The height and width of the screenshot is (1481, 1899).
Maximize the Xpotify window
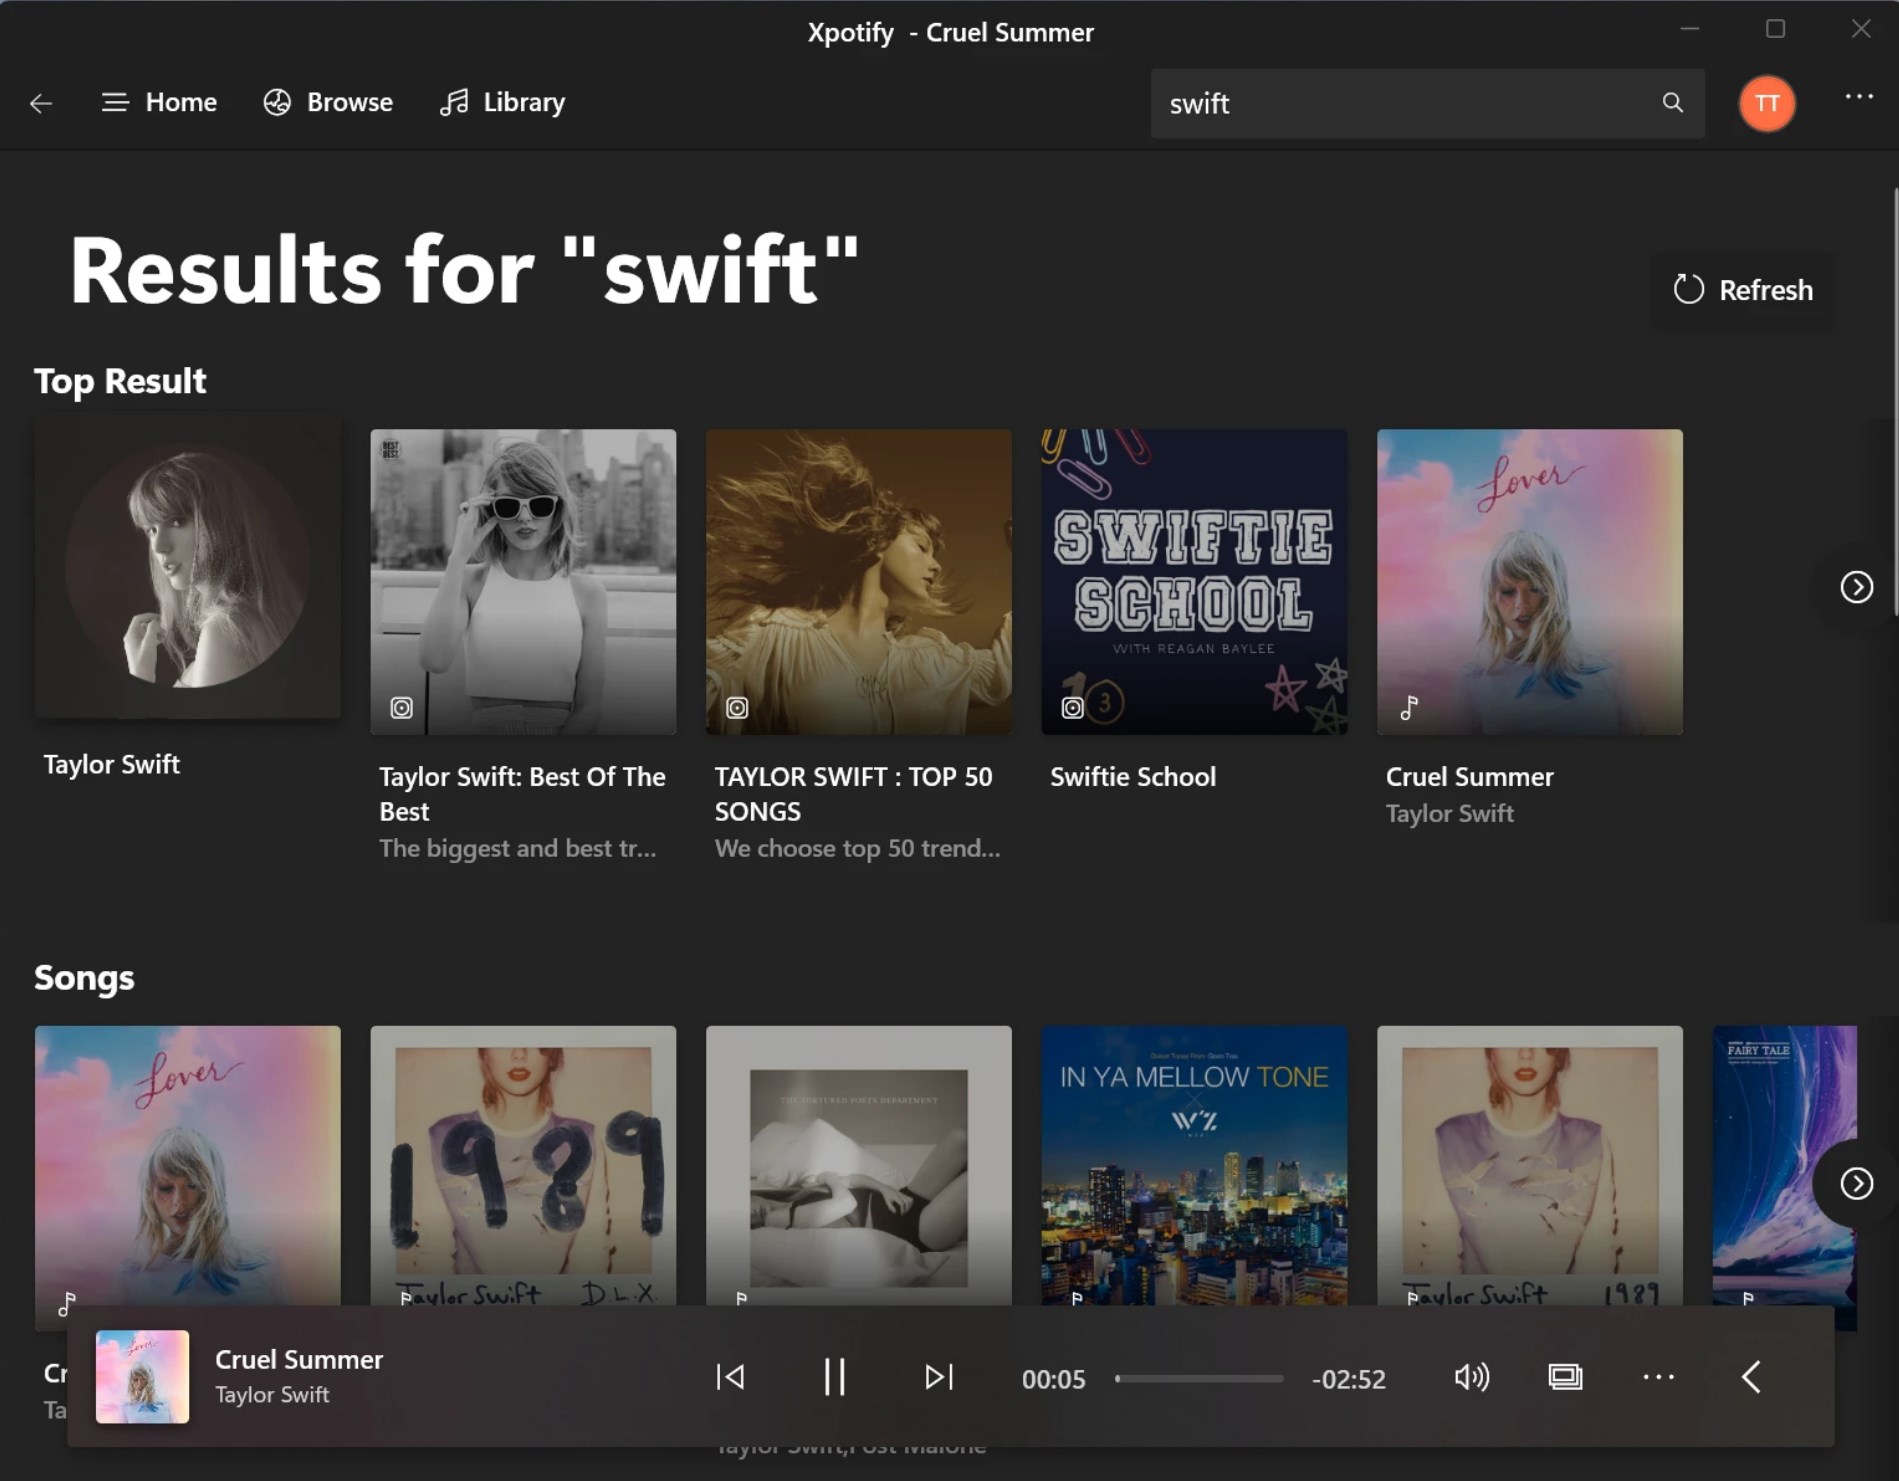[1775, 29]
